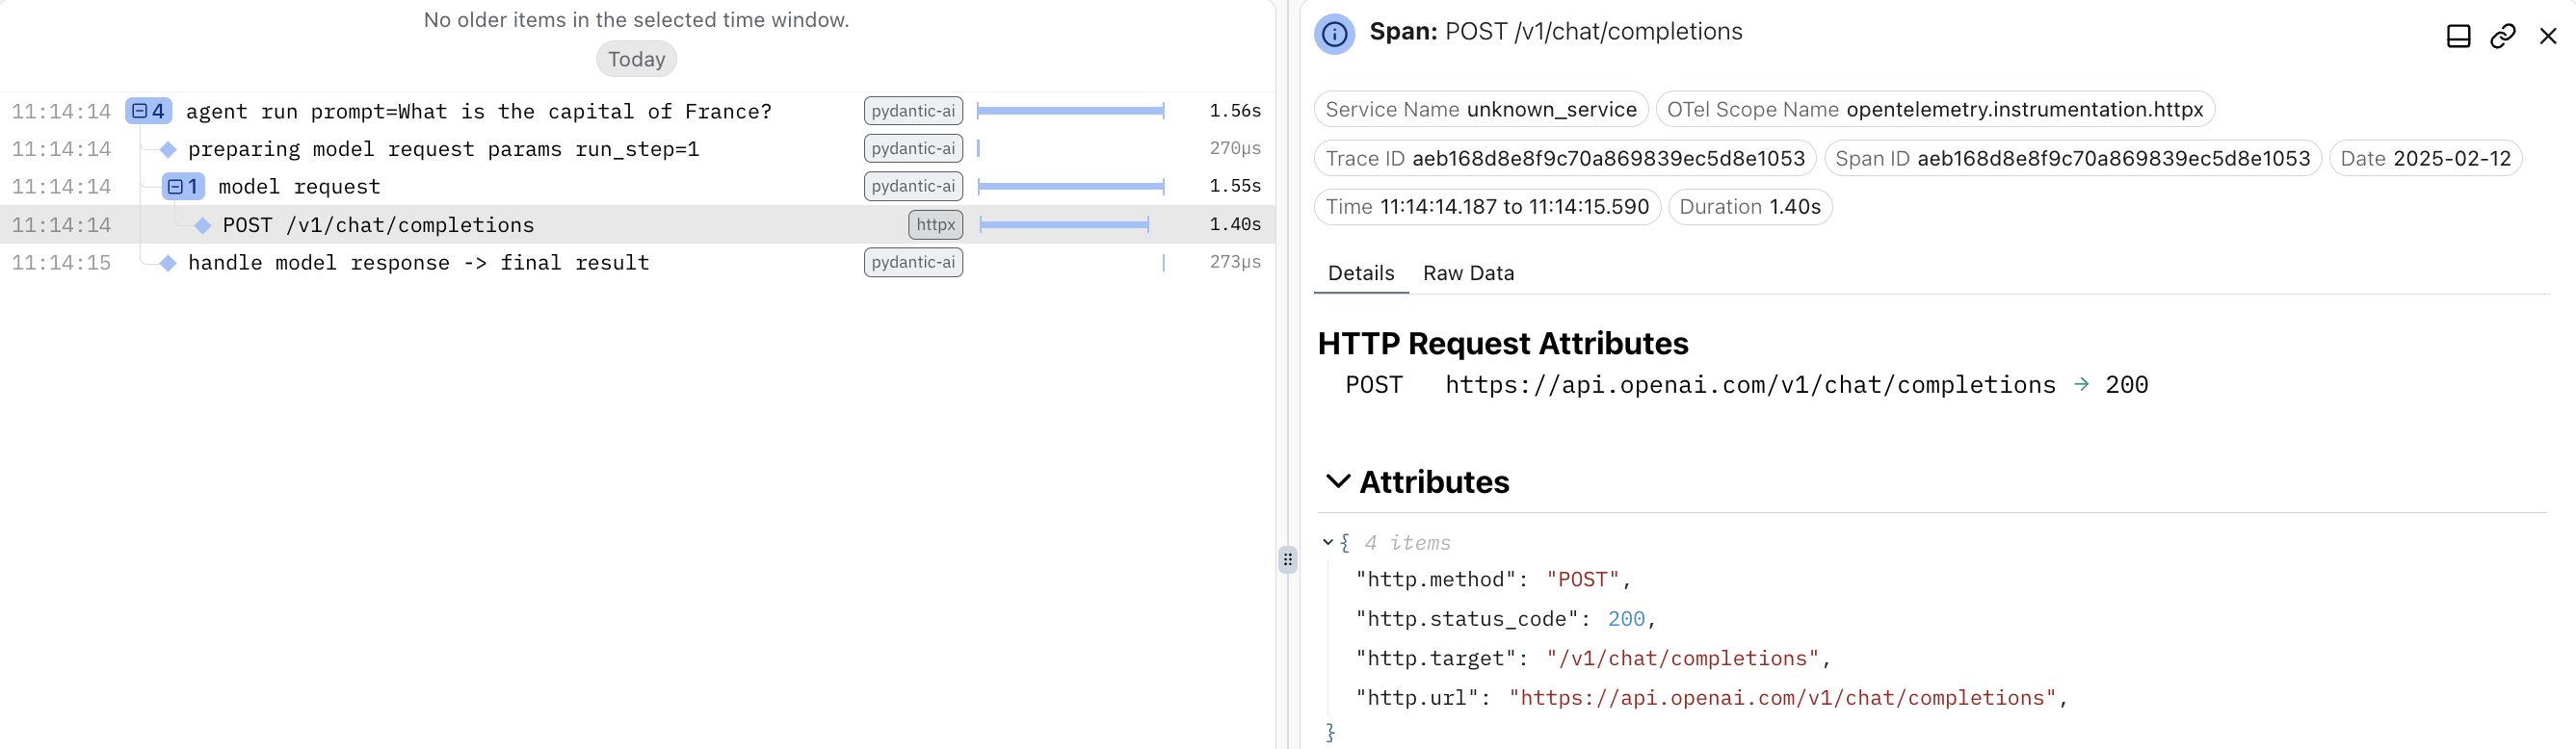Collapse the Attributes section chevron
Image resolution: width=2576 pixels, height=749 pixels.
click(x=1337, y=481)
